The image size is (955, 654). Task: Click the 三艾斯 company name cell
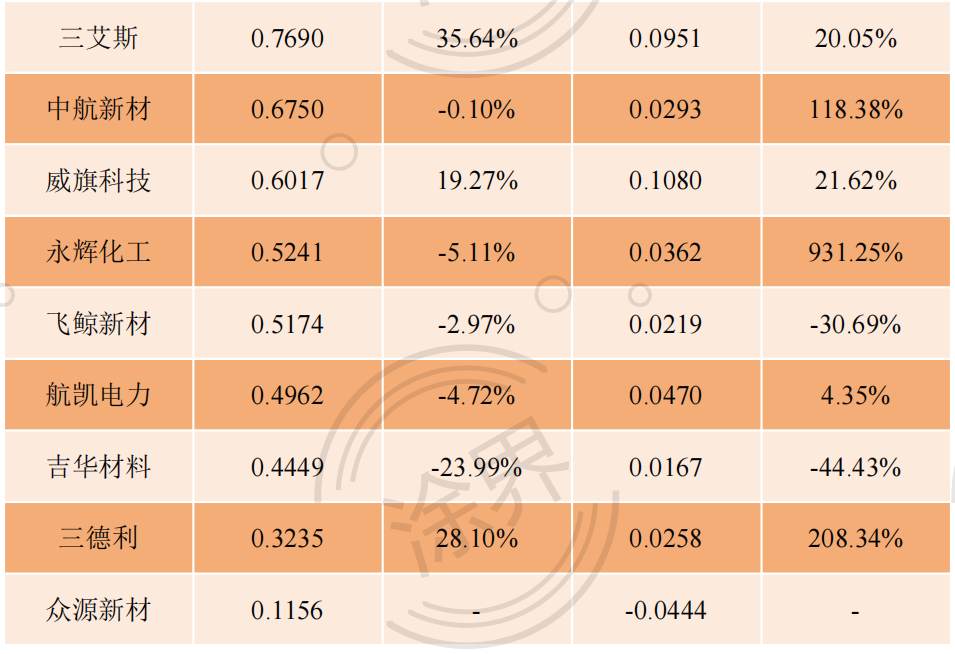pyautogui.click(x=99, y=38)
